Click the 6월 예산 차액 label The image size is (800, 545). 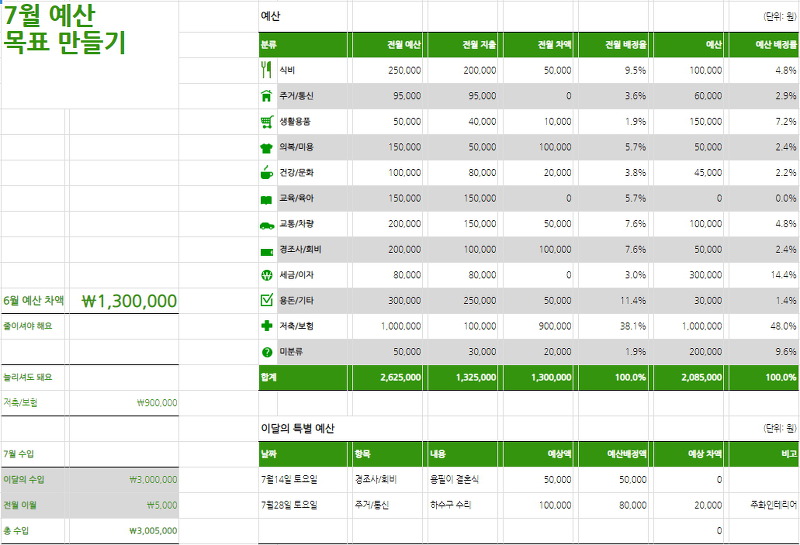click(34, 301)
